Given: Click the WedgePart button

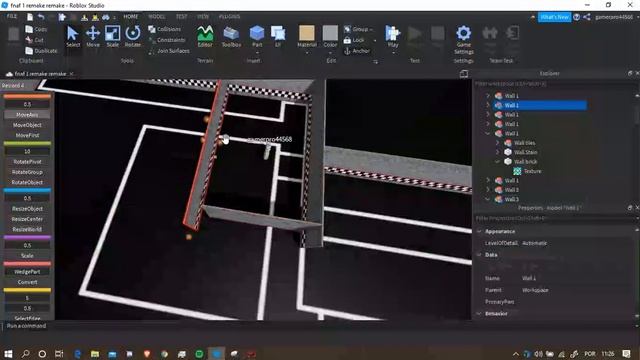Looking at the screenshot, I should [x=27, y=272].
